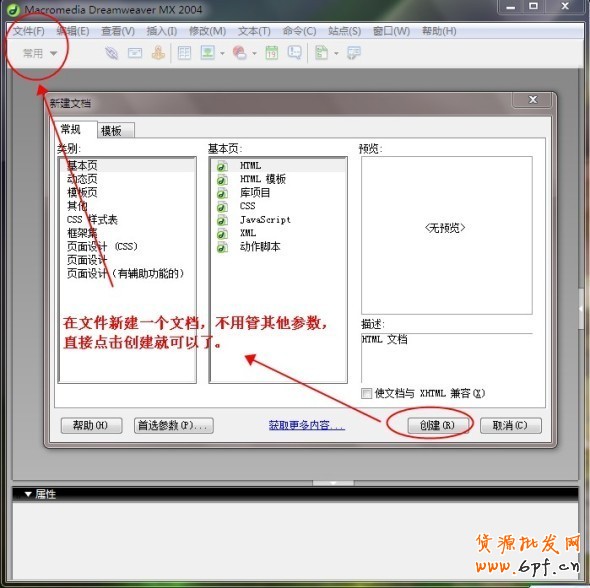The height and width of the screenshot is (588, 590).
Task: Insert the Date using the calendar icon
Action: tap(272, 53)
